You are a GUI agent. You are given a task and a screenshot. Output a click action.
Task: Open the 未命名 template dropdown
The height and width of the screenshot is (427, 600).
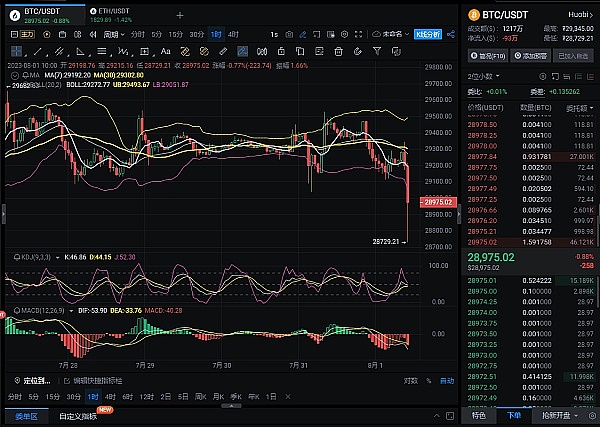[x=389, y=34]
